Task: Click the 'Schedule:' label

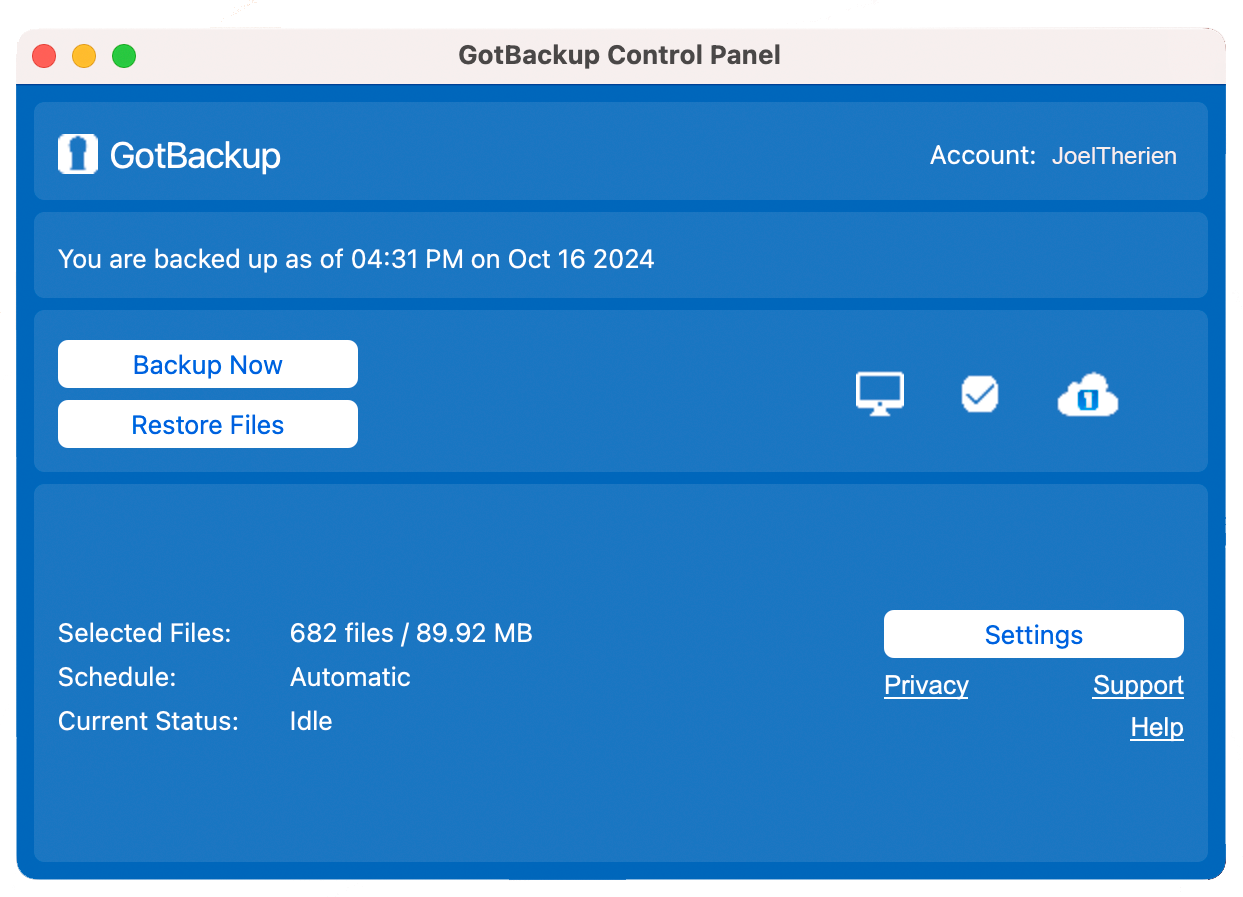Action: [x=117, y=677]
